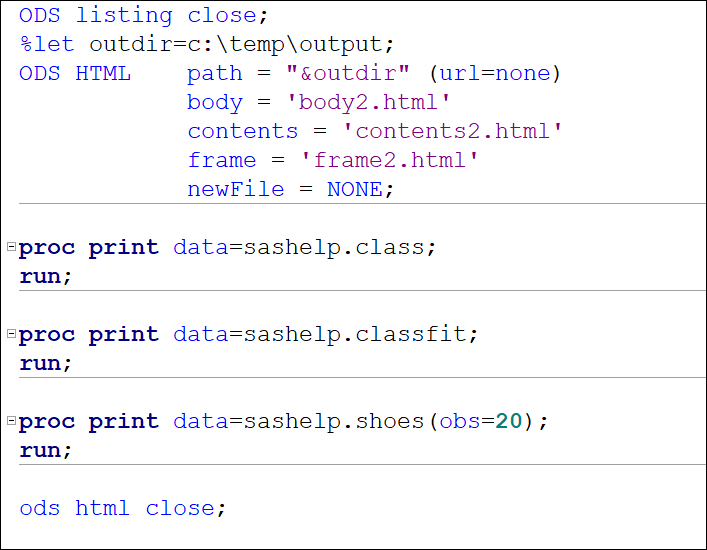Collapse the proc print sashelp.class block
This screenshot has height=550, width=707.
click(11, 246)
